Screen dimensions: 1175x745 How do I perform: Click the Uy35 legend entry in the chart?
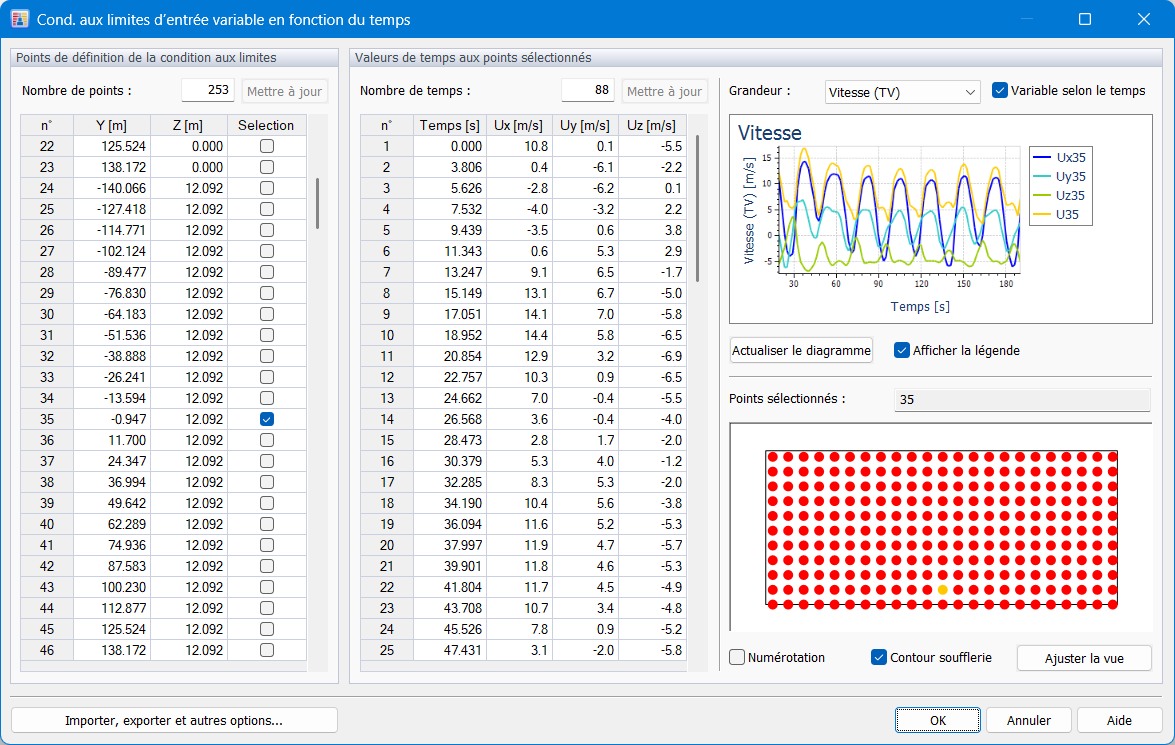[1060, 177]
